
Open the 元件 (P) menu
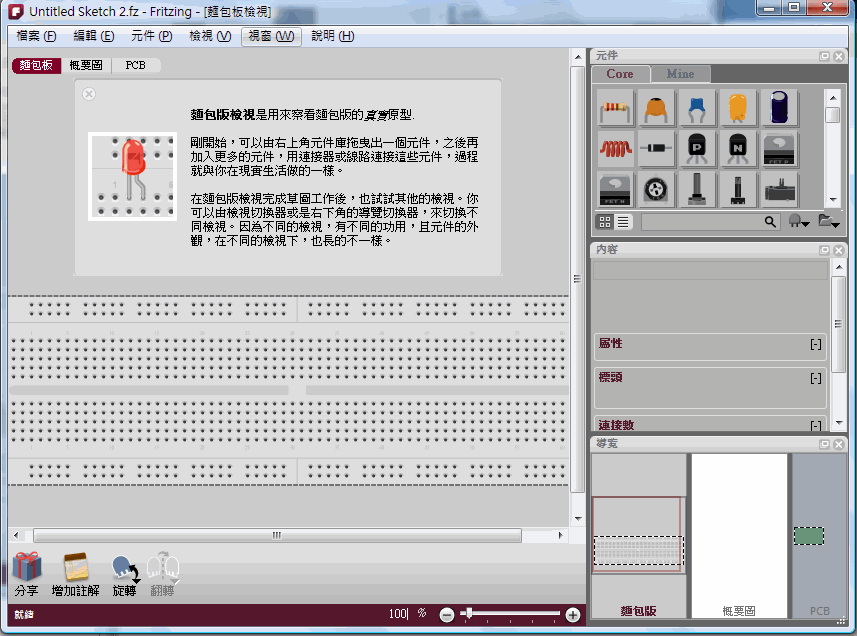[151, 36]
